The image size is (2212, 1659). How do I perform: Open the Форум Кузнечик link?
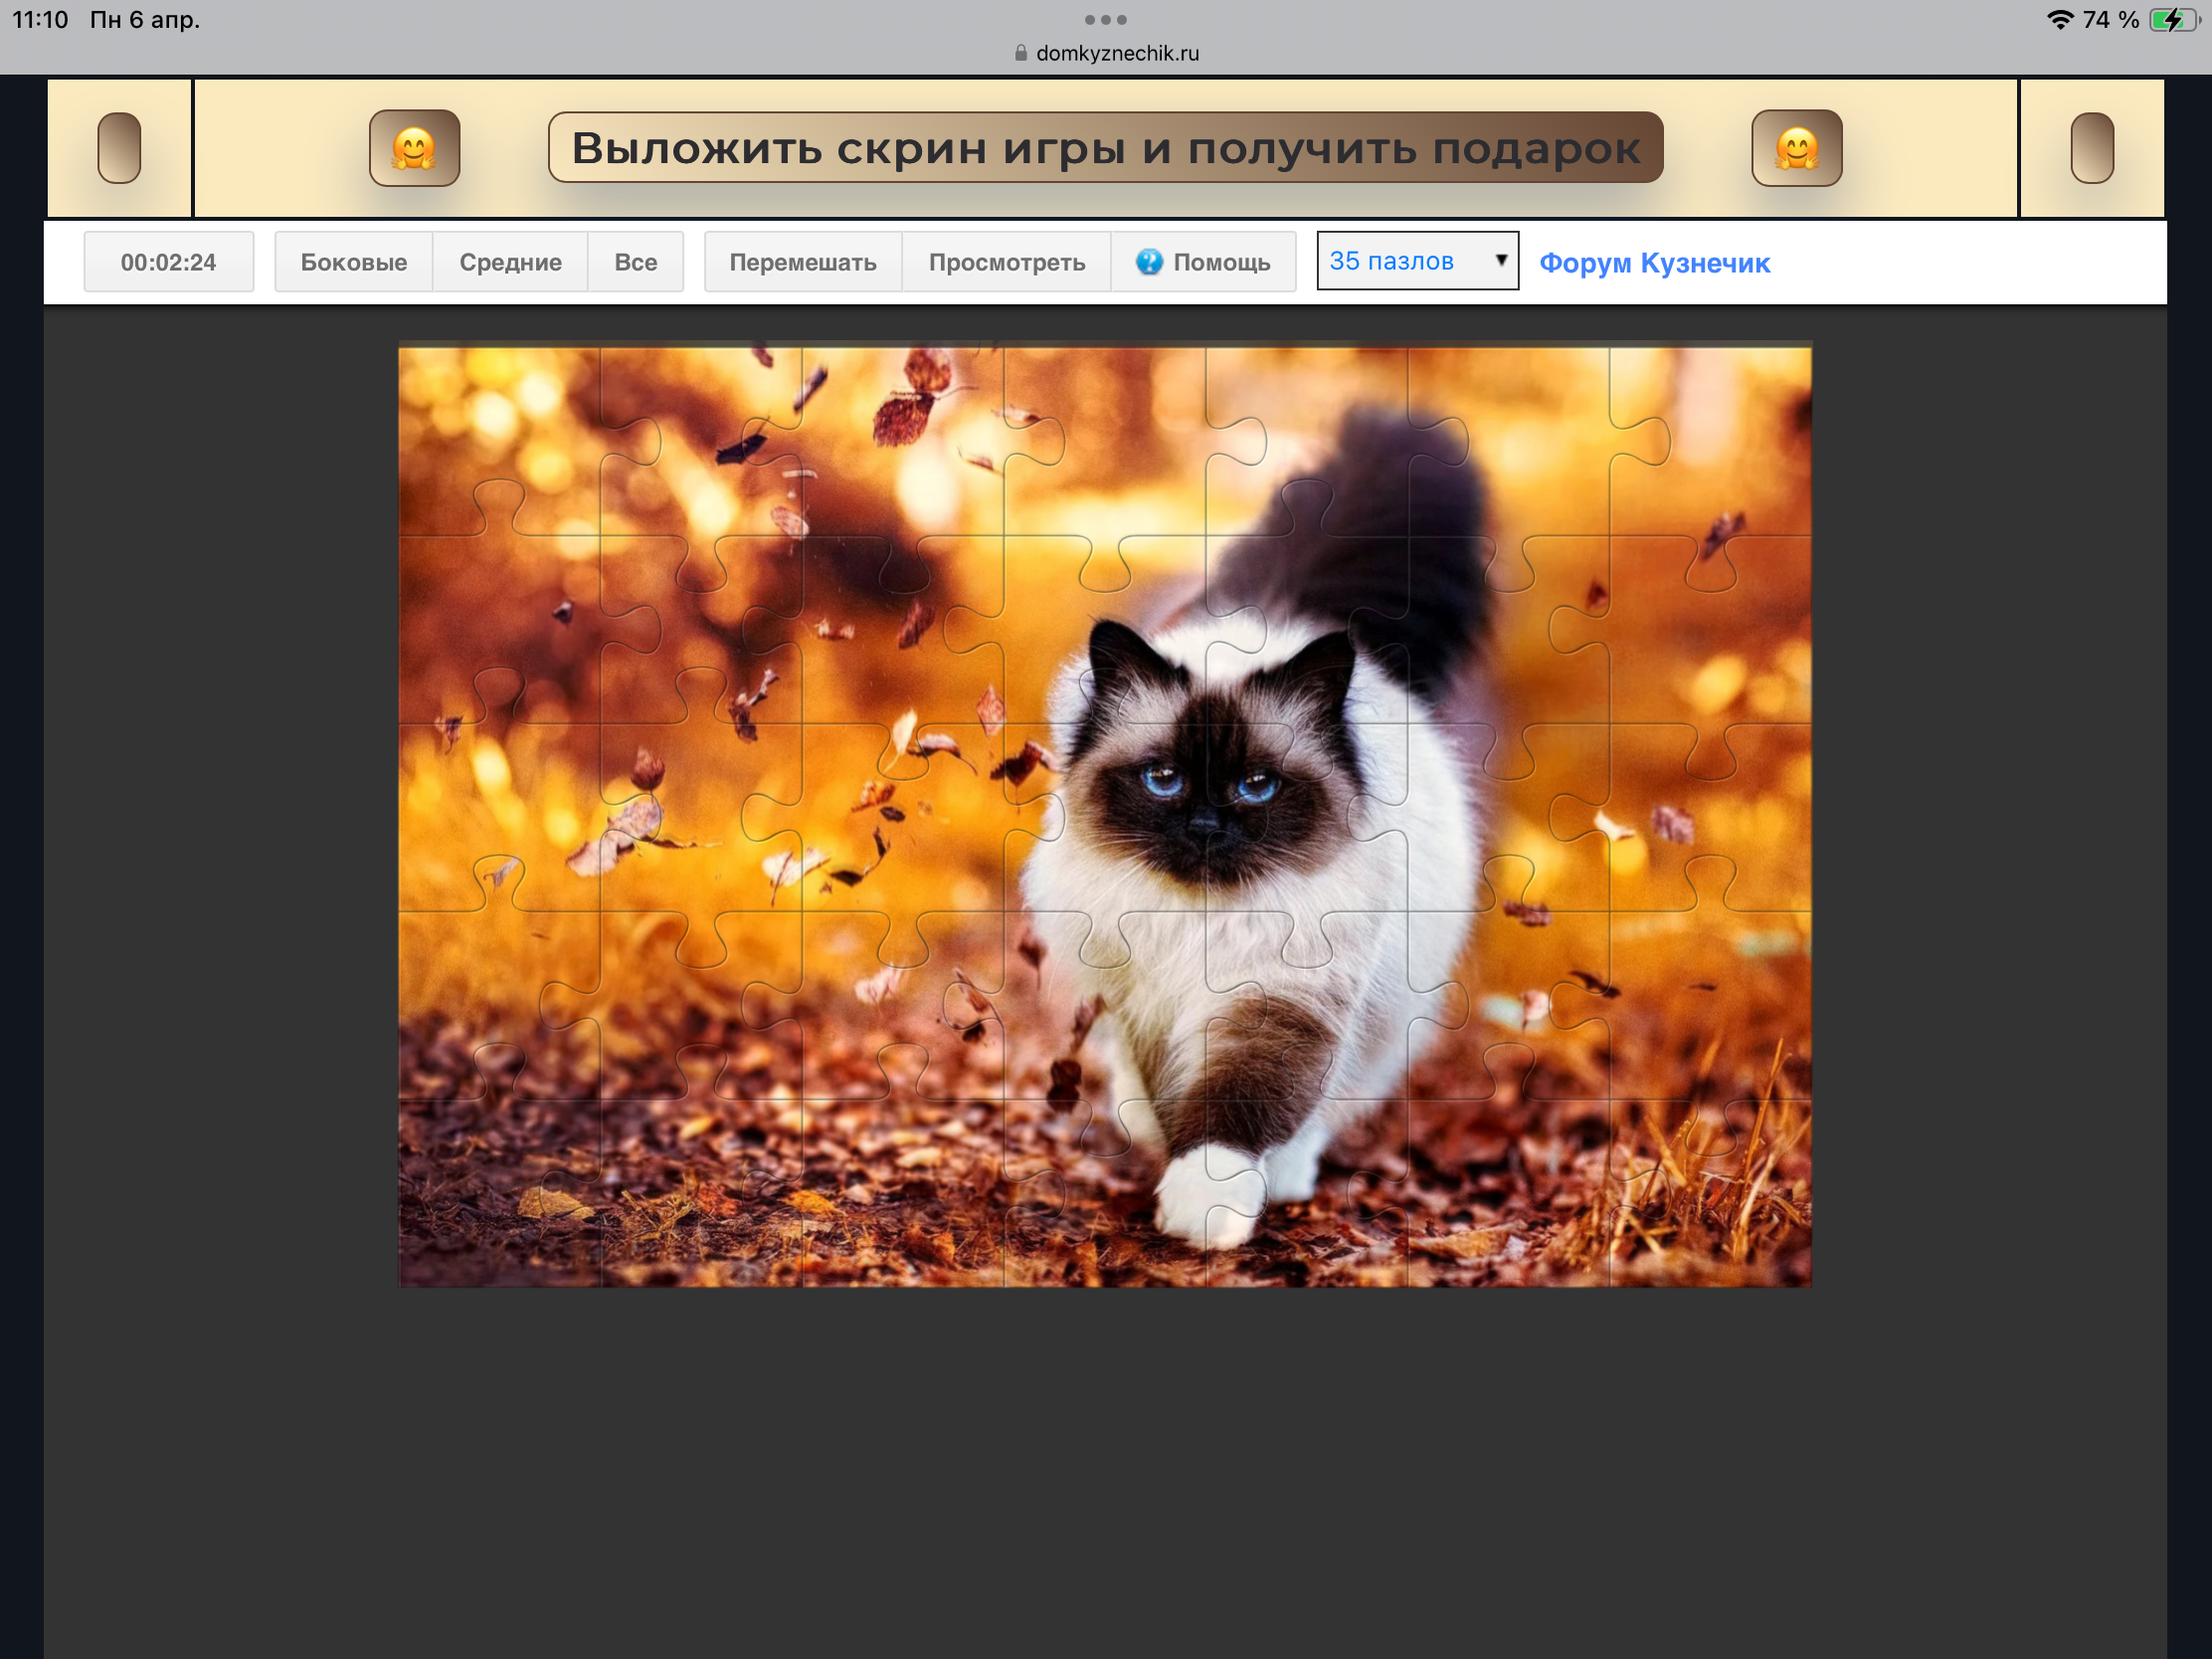coord(1654,263)
